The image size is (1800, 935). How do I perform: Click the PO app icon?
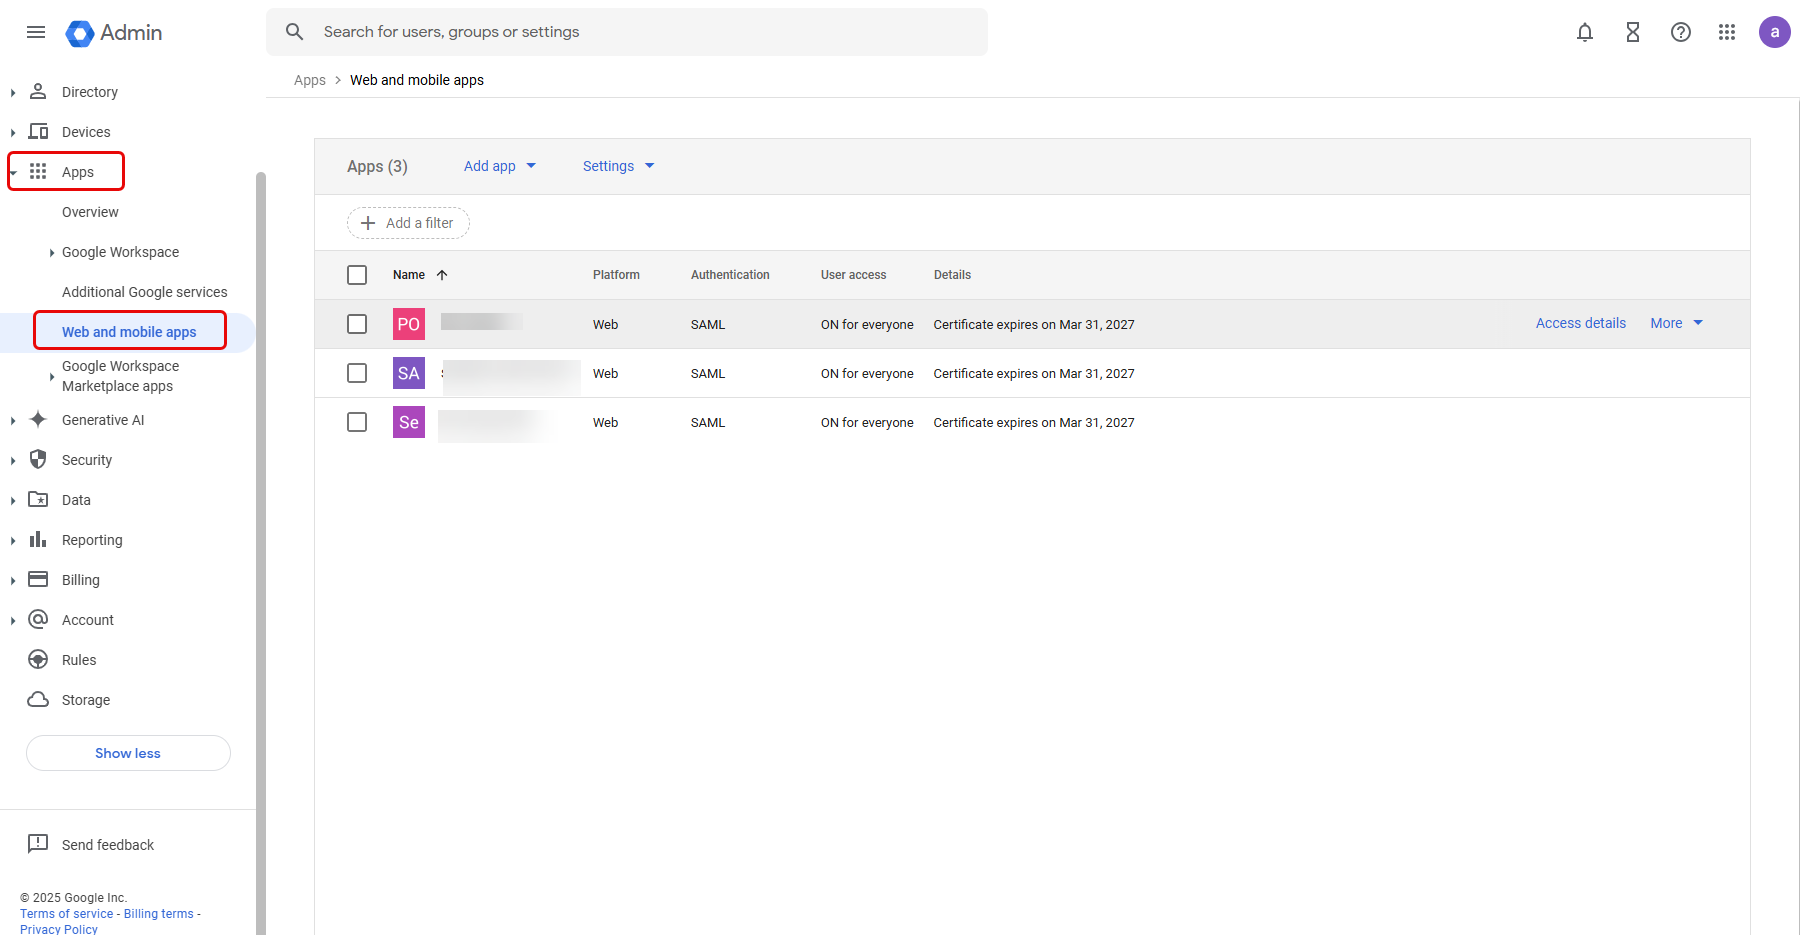click(x=408, y=324)
